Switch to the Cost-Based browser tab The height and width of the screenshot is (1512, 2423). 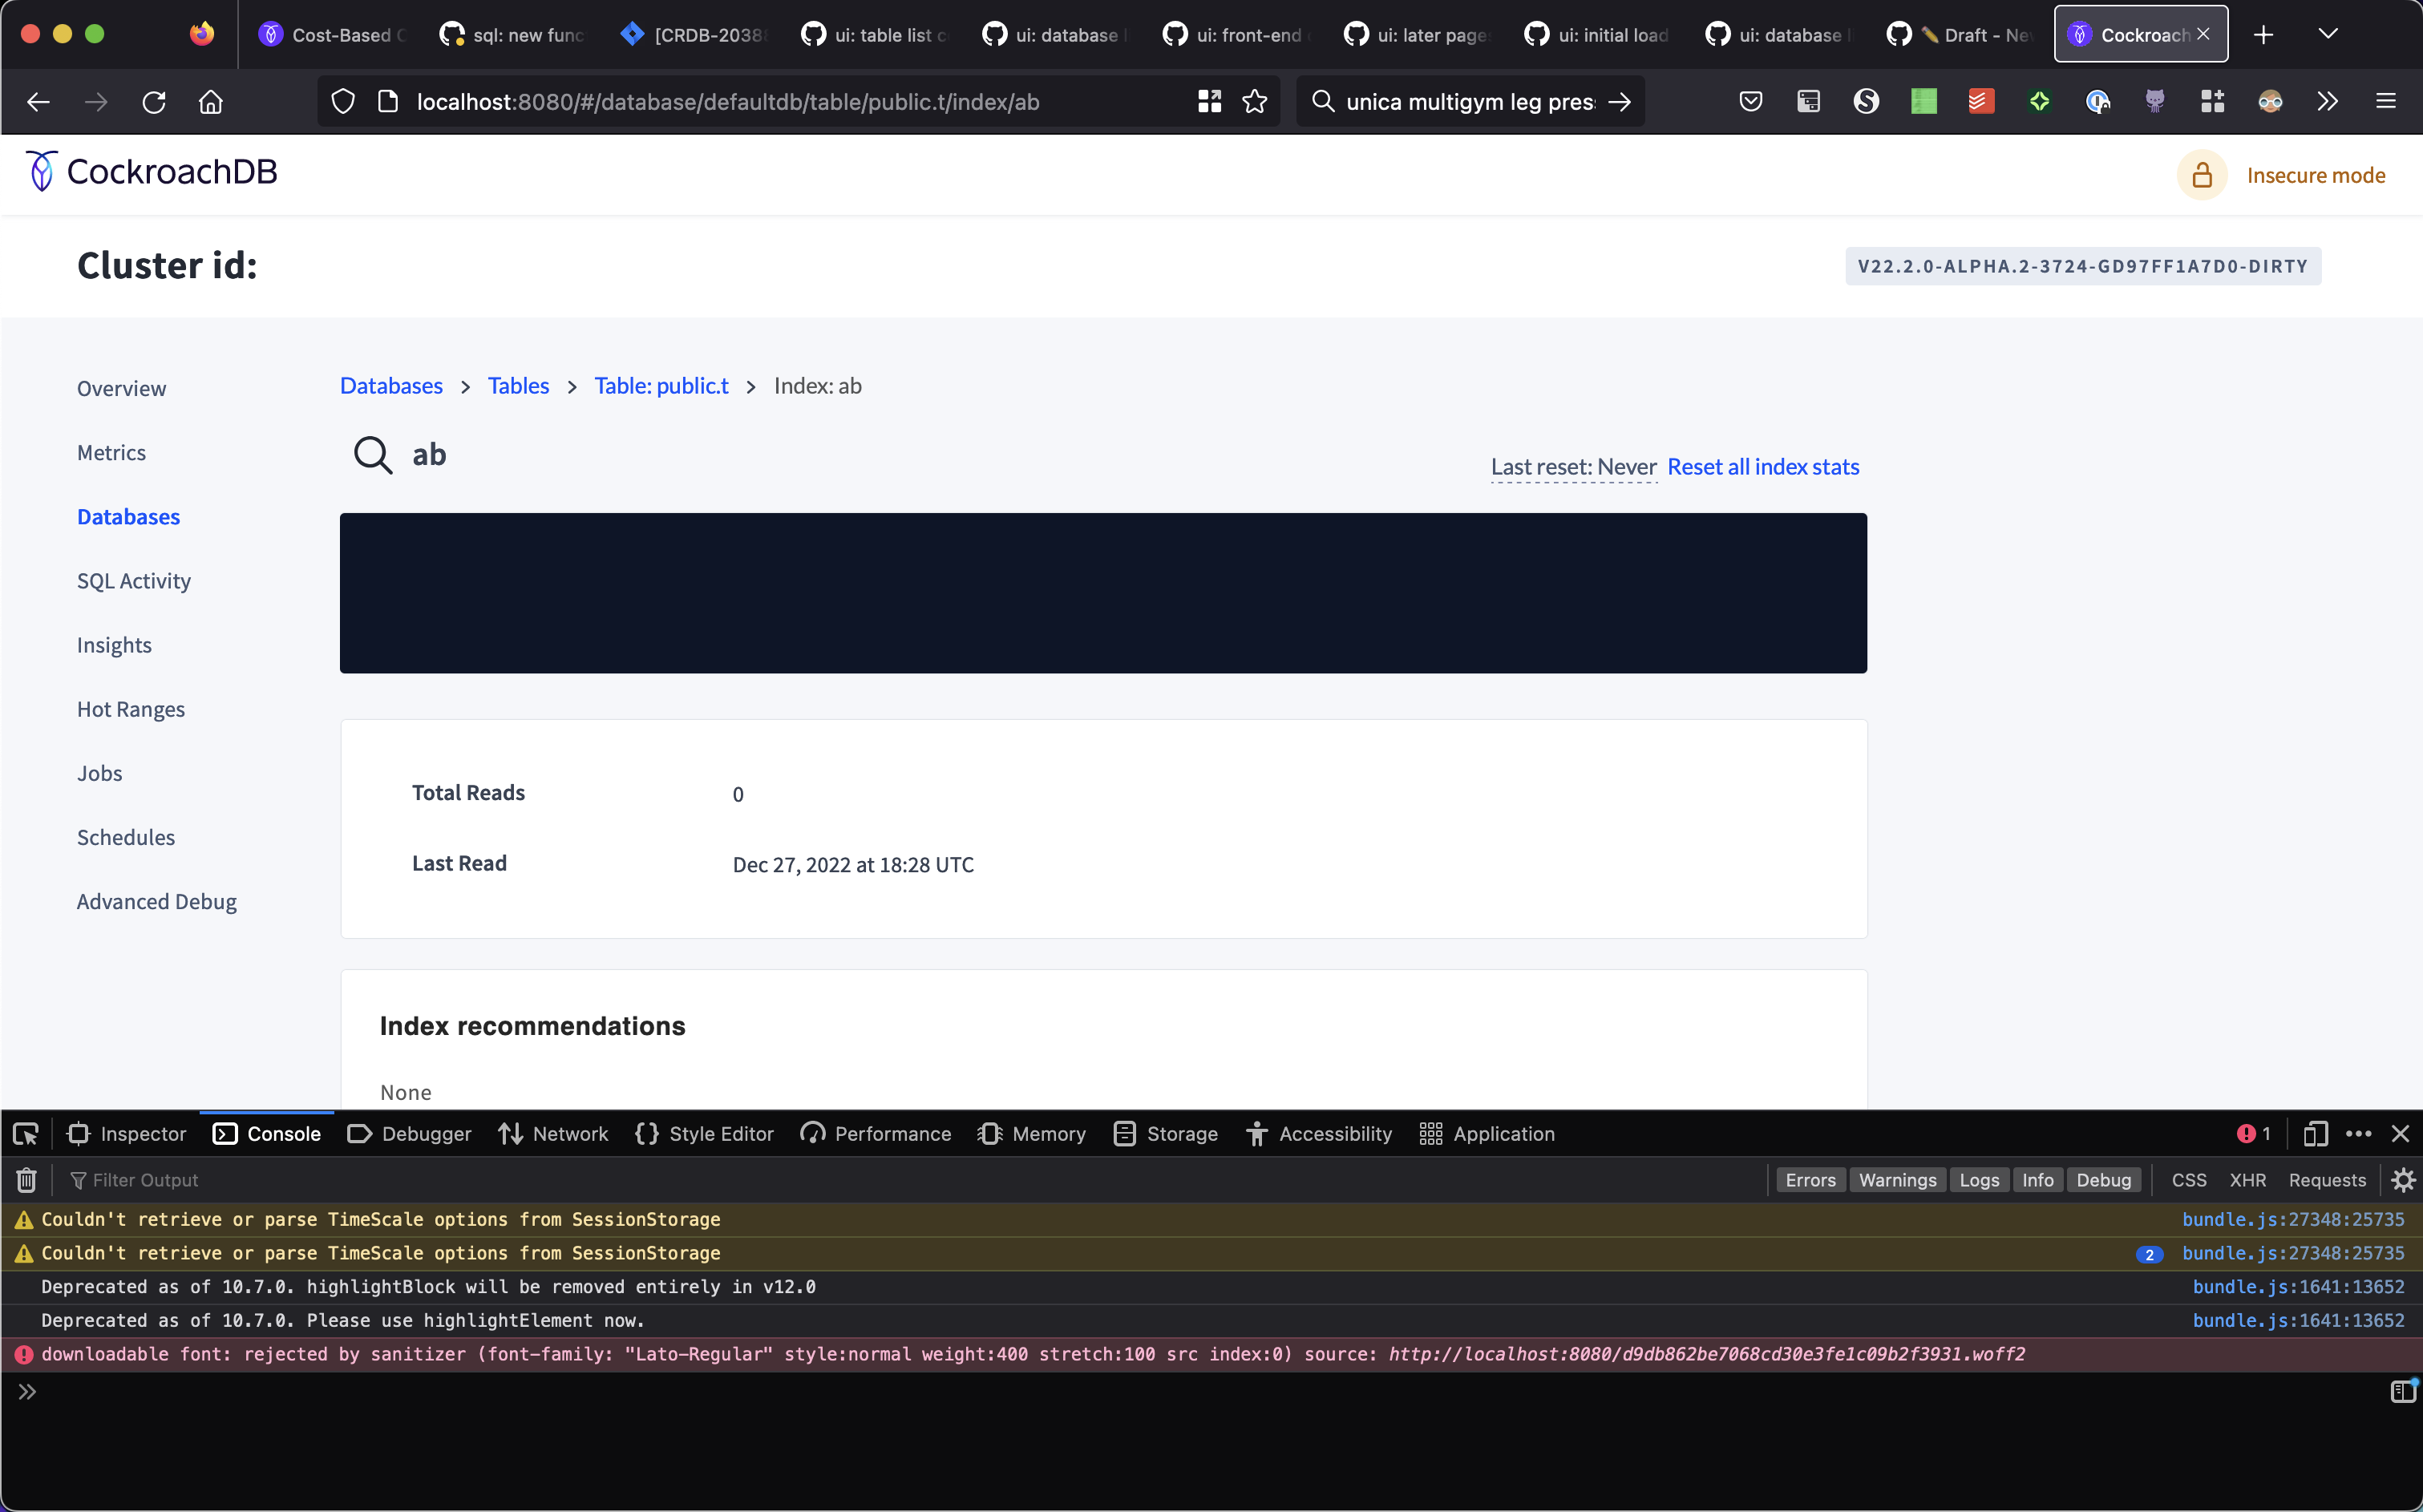pos(332,35)
